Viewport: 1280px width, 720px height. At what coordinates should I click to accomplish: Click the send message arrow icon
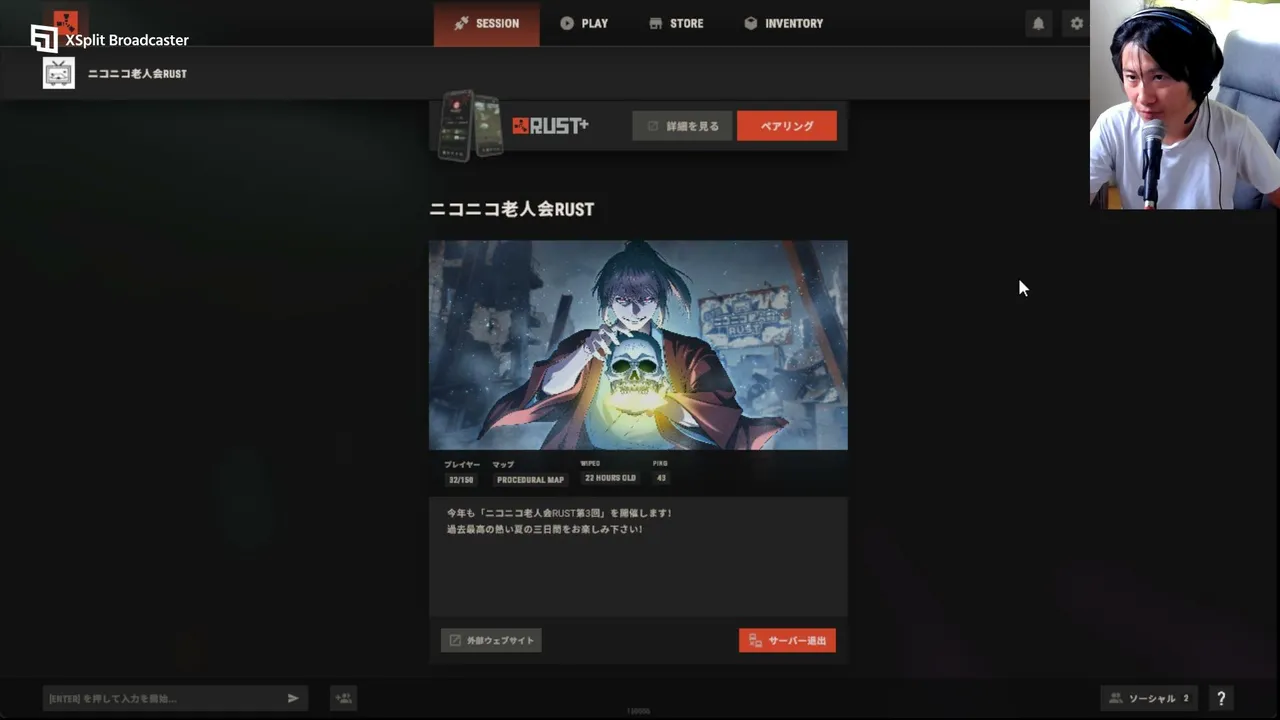[x=293, y=698]
